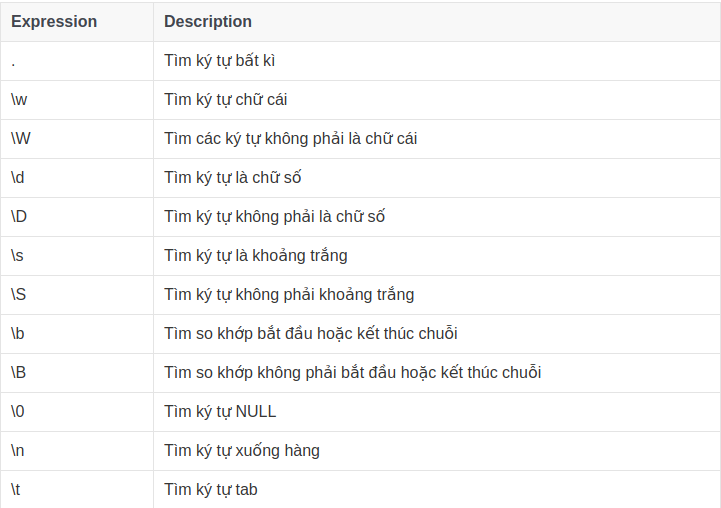
Task: Click description "Tìm ký tự là chữ số"
Action: 233,178
